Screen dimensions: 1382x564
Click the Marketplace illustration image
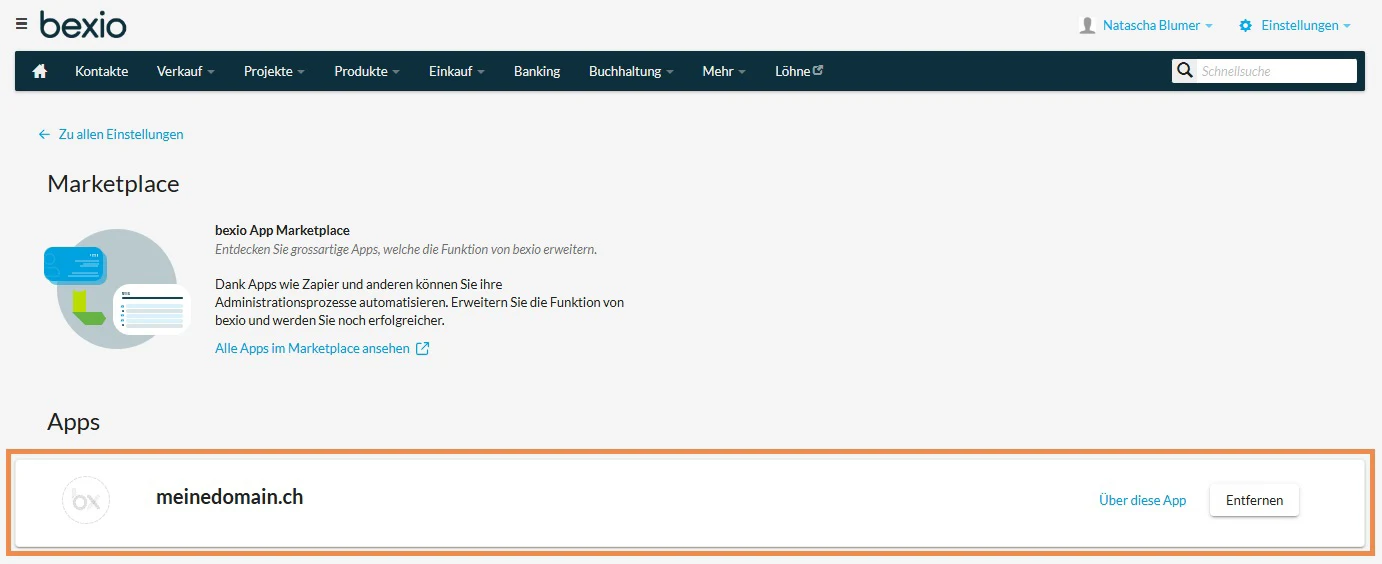[x=117, y=288]
